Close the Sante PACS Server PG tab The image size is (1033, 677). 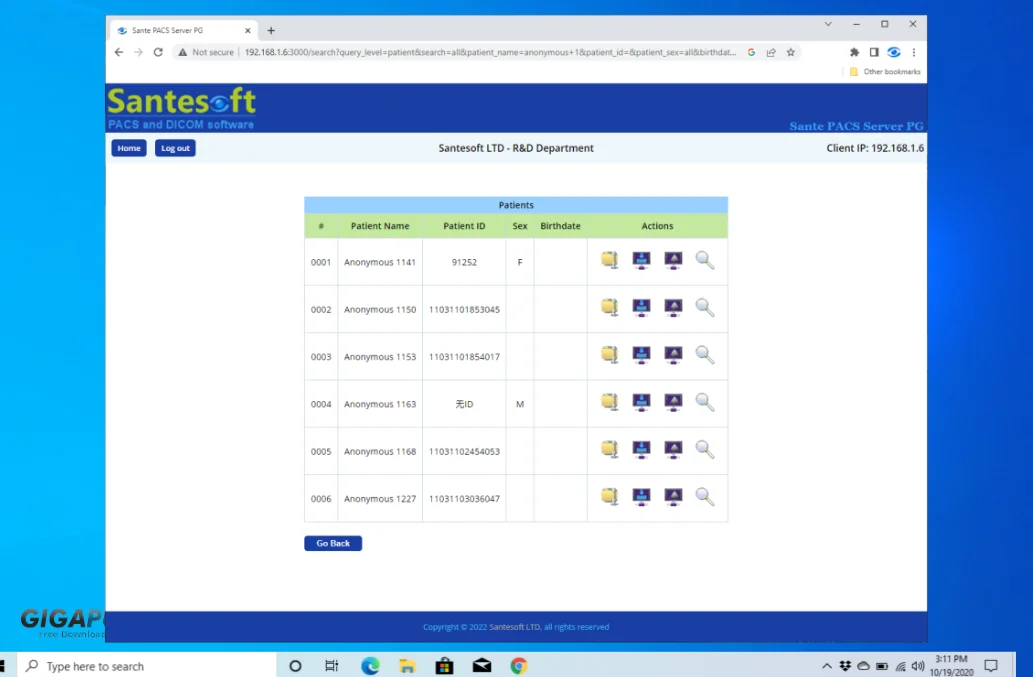click(248, 30)
